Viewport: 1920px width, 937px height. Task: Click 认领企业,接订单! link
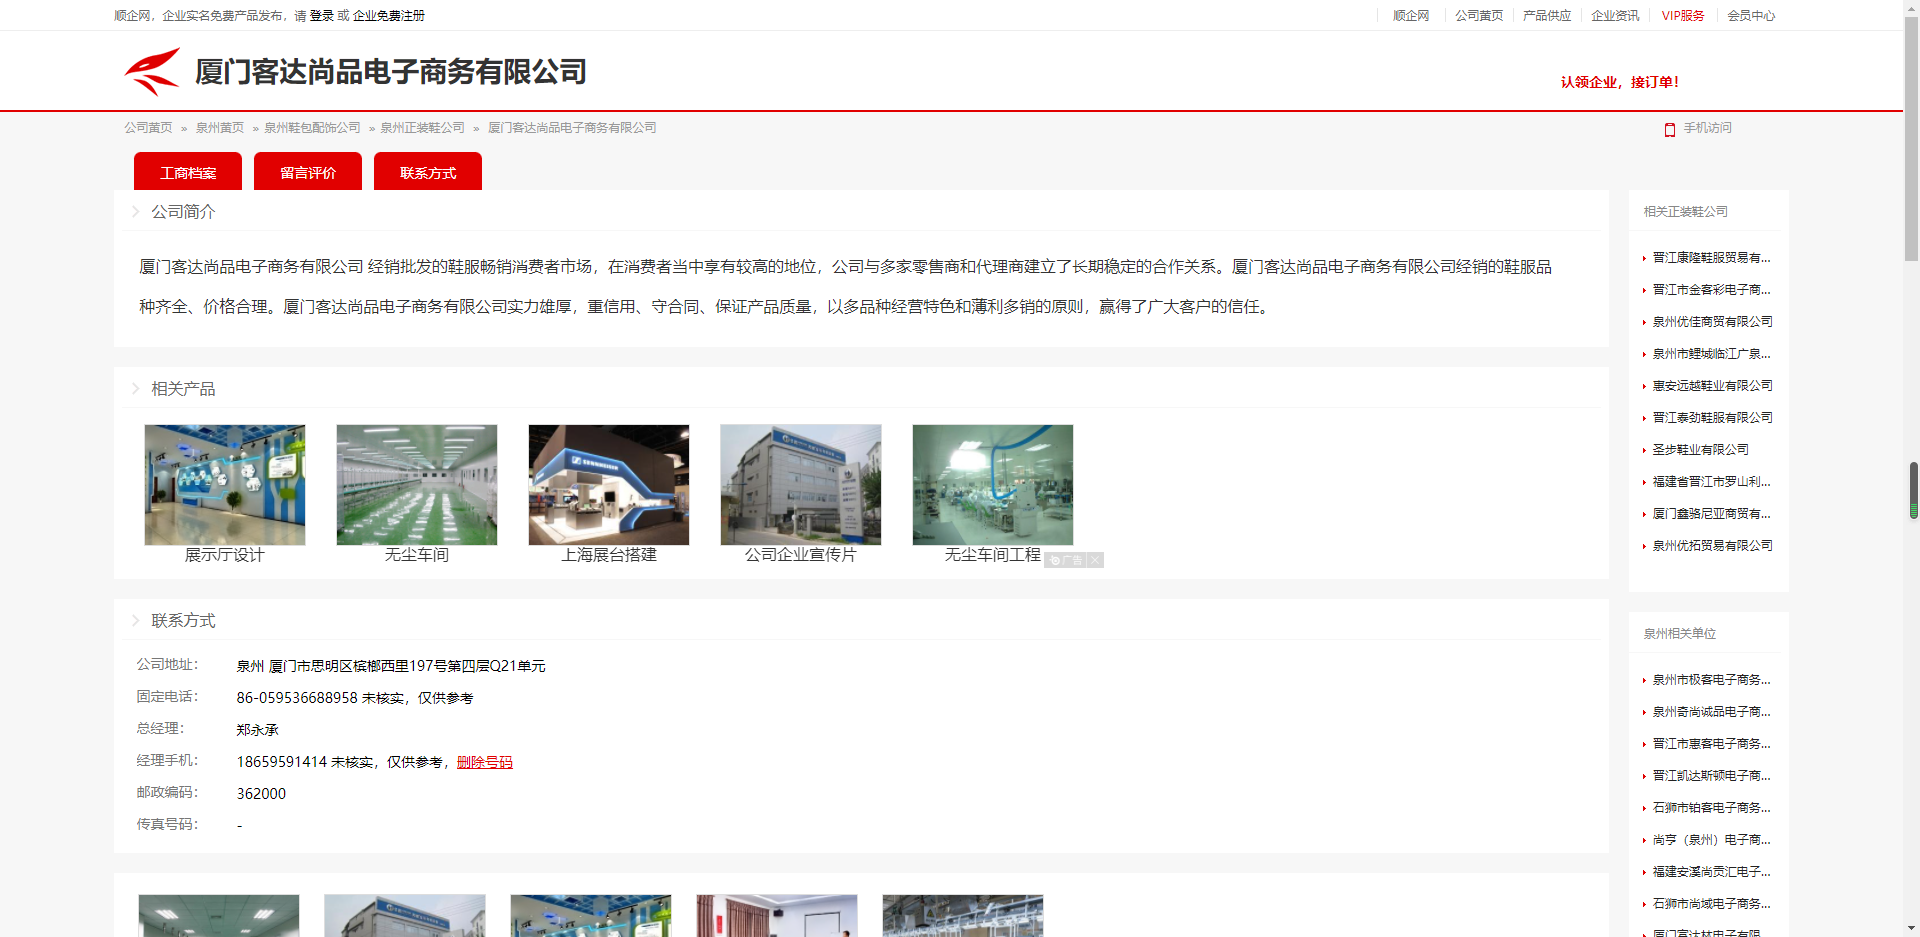[x=1620, y=82]
